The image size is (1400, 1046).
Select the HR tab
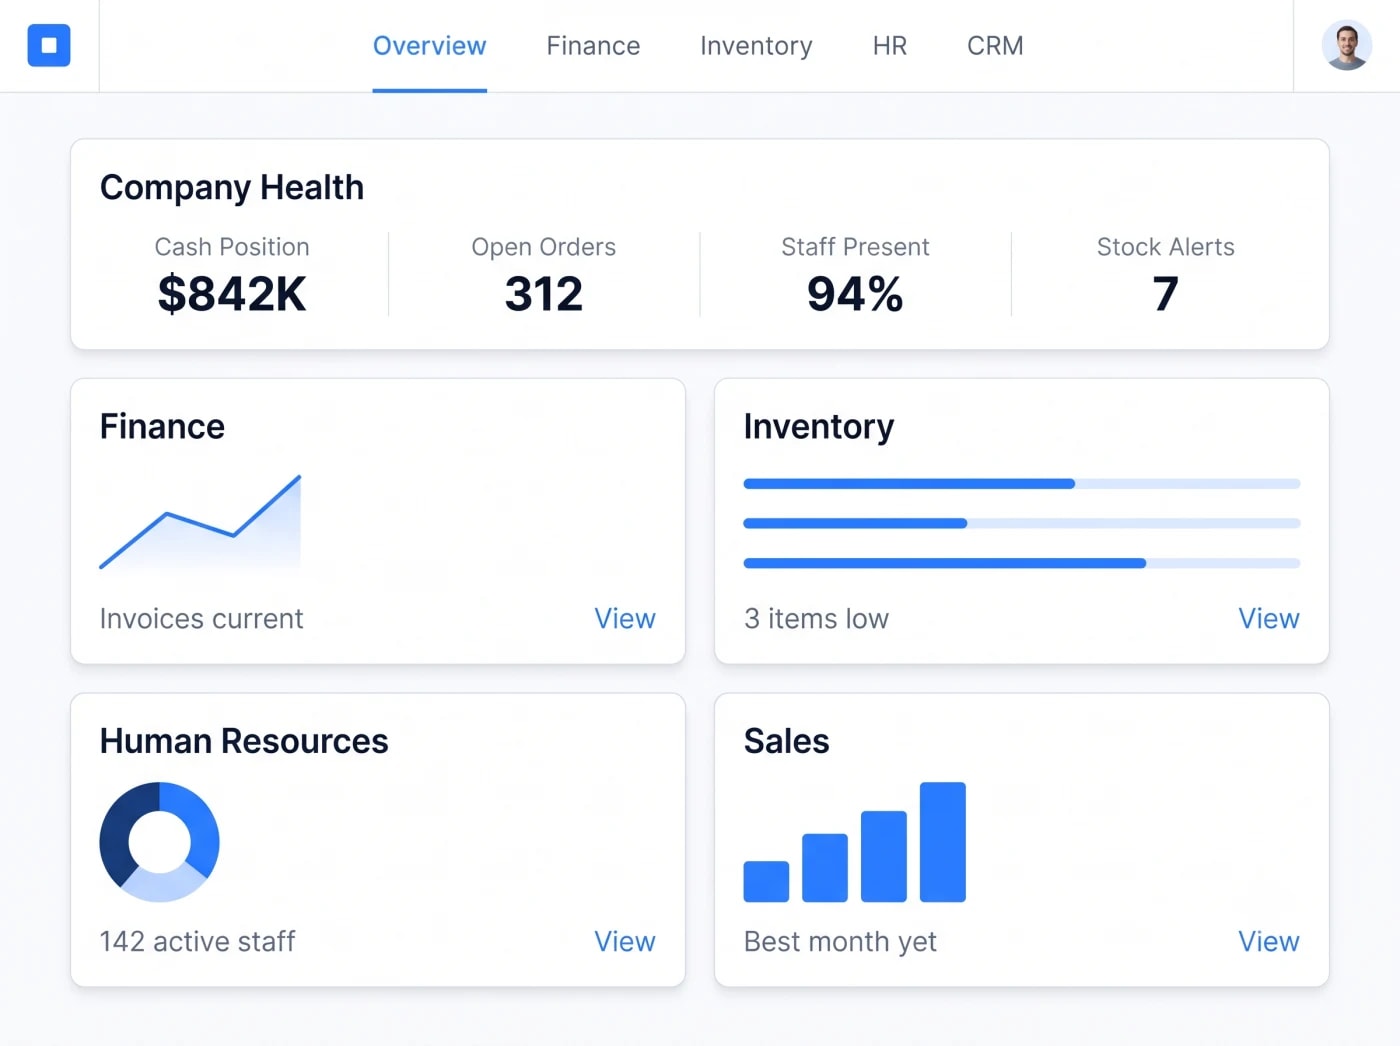tap(890, 46)
